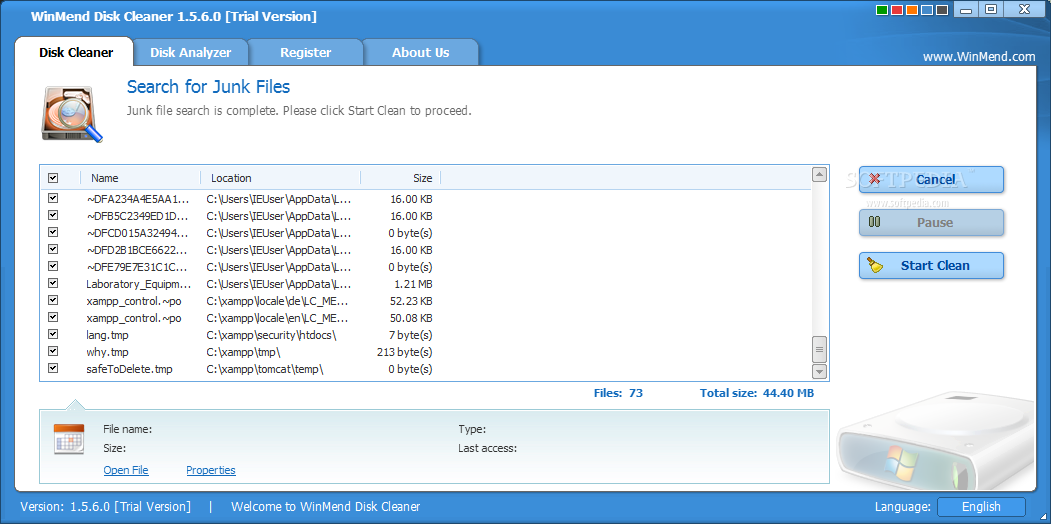Select the light blue color theme swatch
This screenshot has width=1051, height=524.
tap(927, 10)
